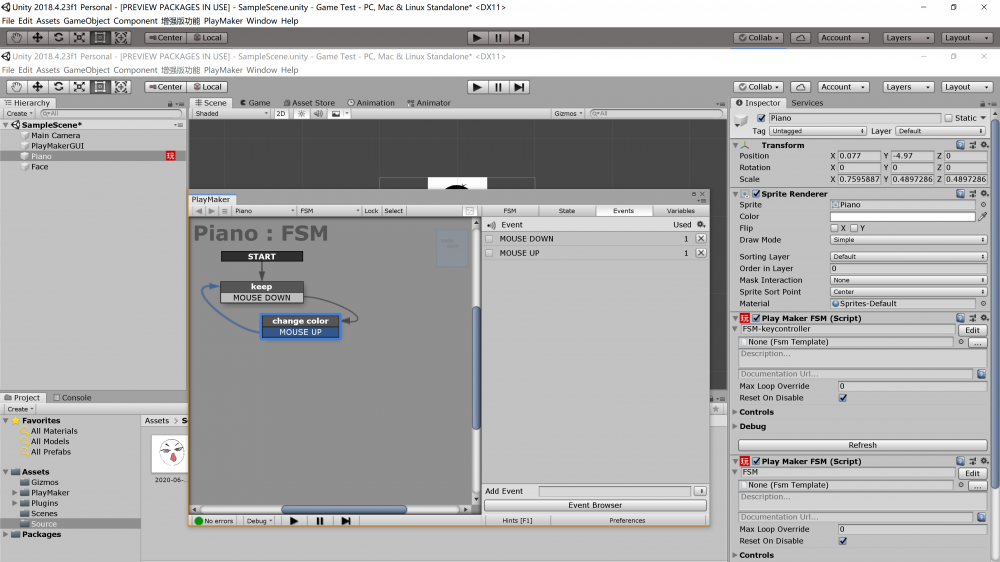Screen dimensions: 1000x562
Task: Delete the MOUSE UP event
Action: [701, 253]
